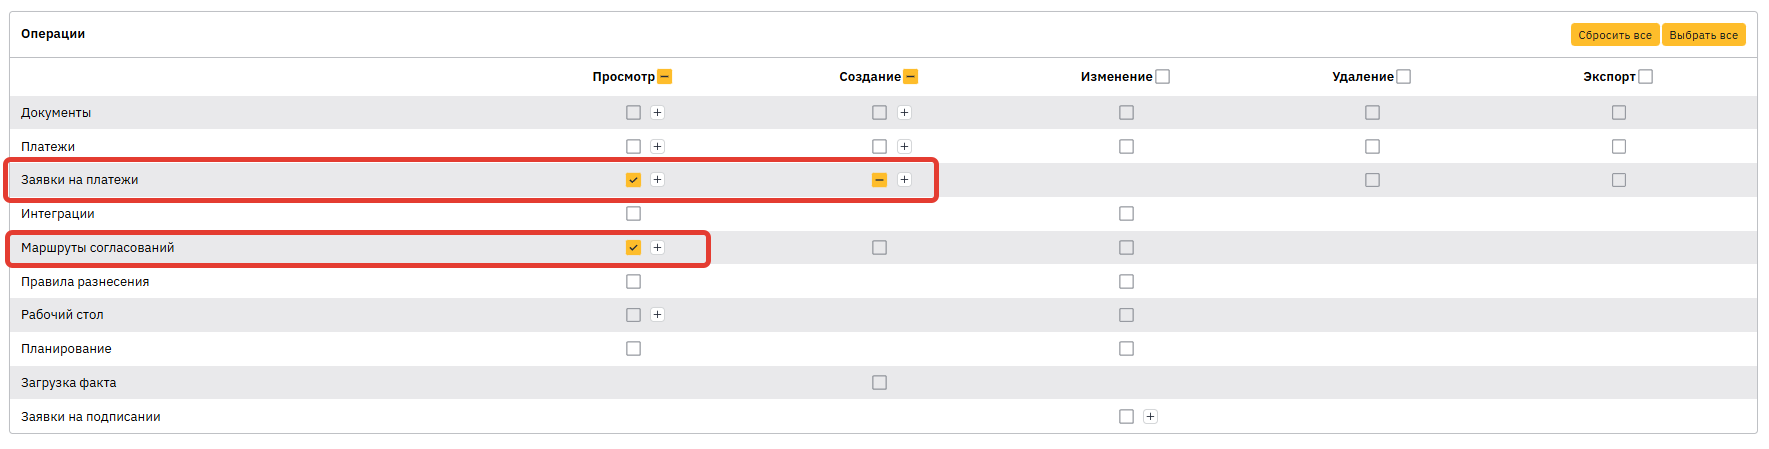Click Выбрать все button
1769x449 pixels.
(x=1703, y=35)
